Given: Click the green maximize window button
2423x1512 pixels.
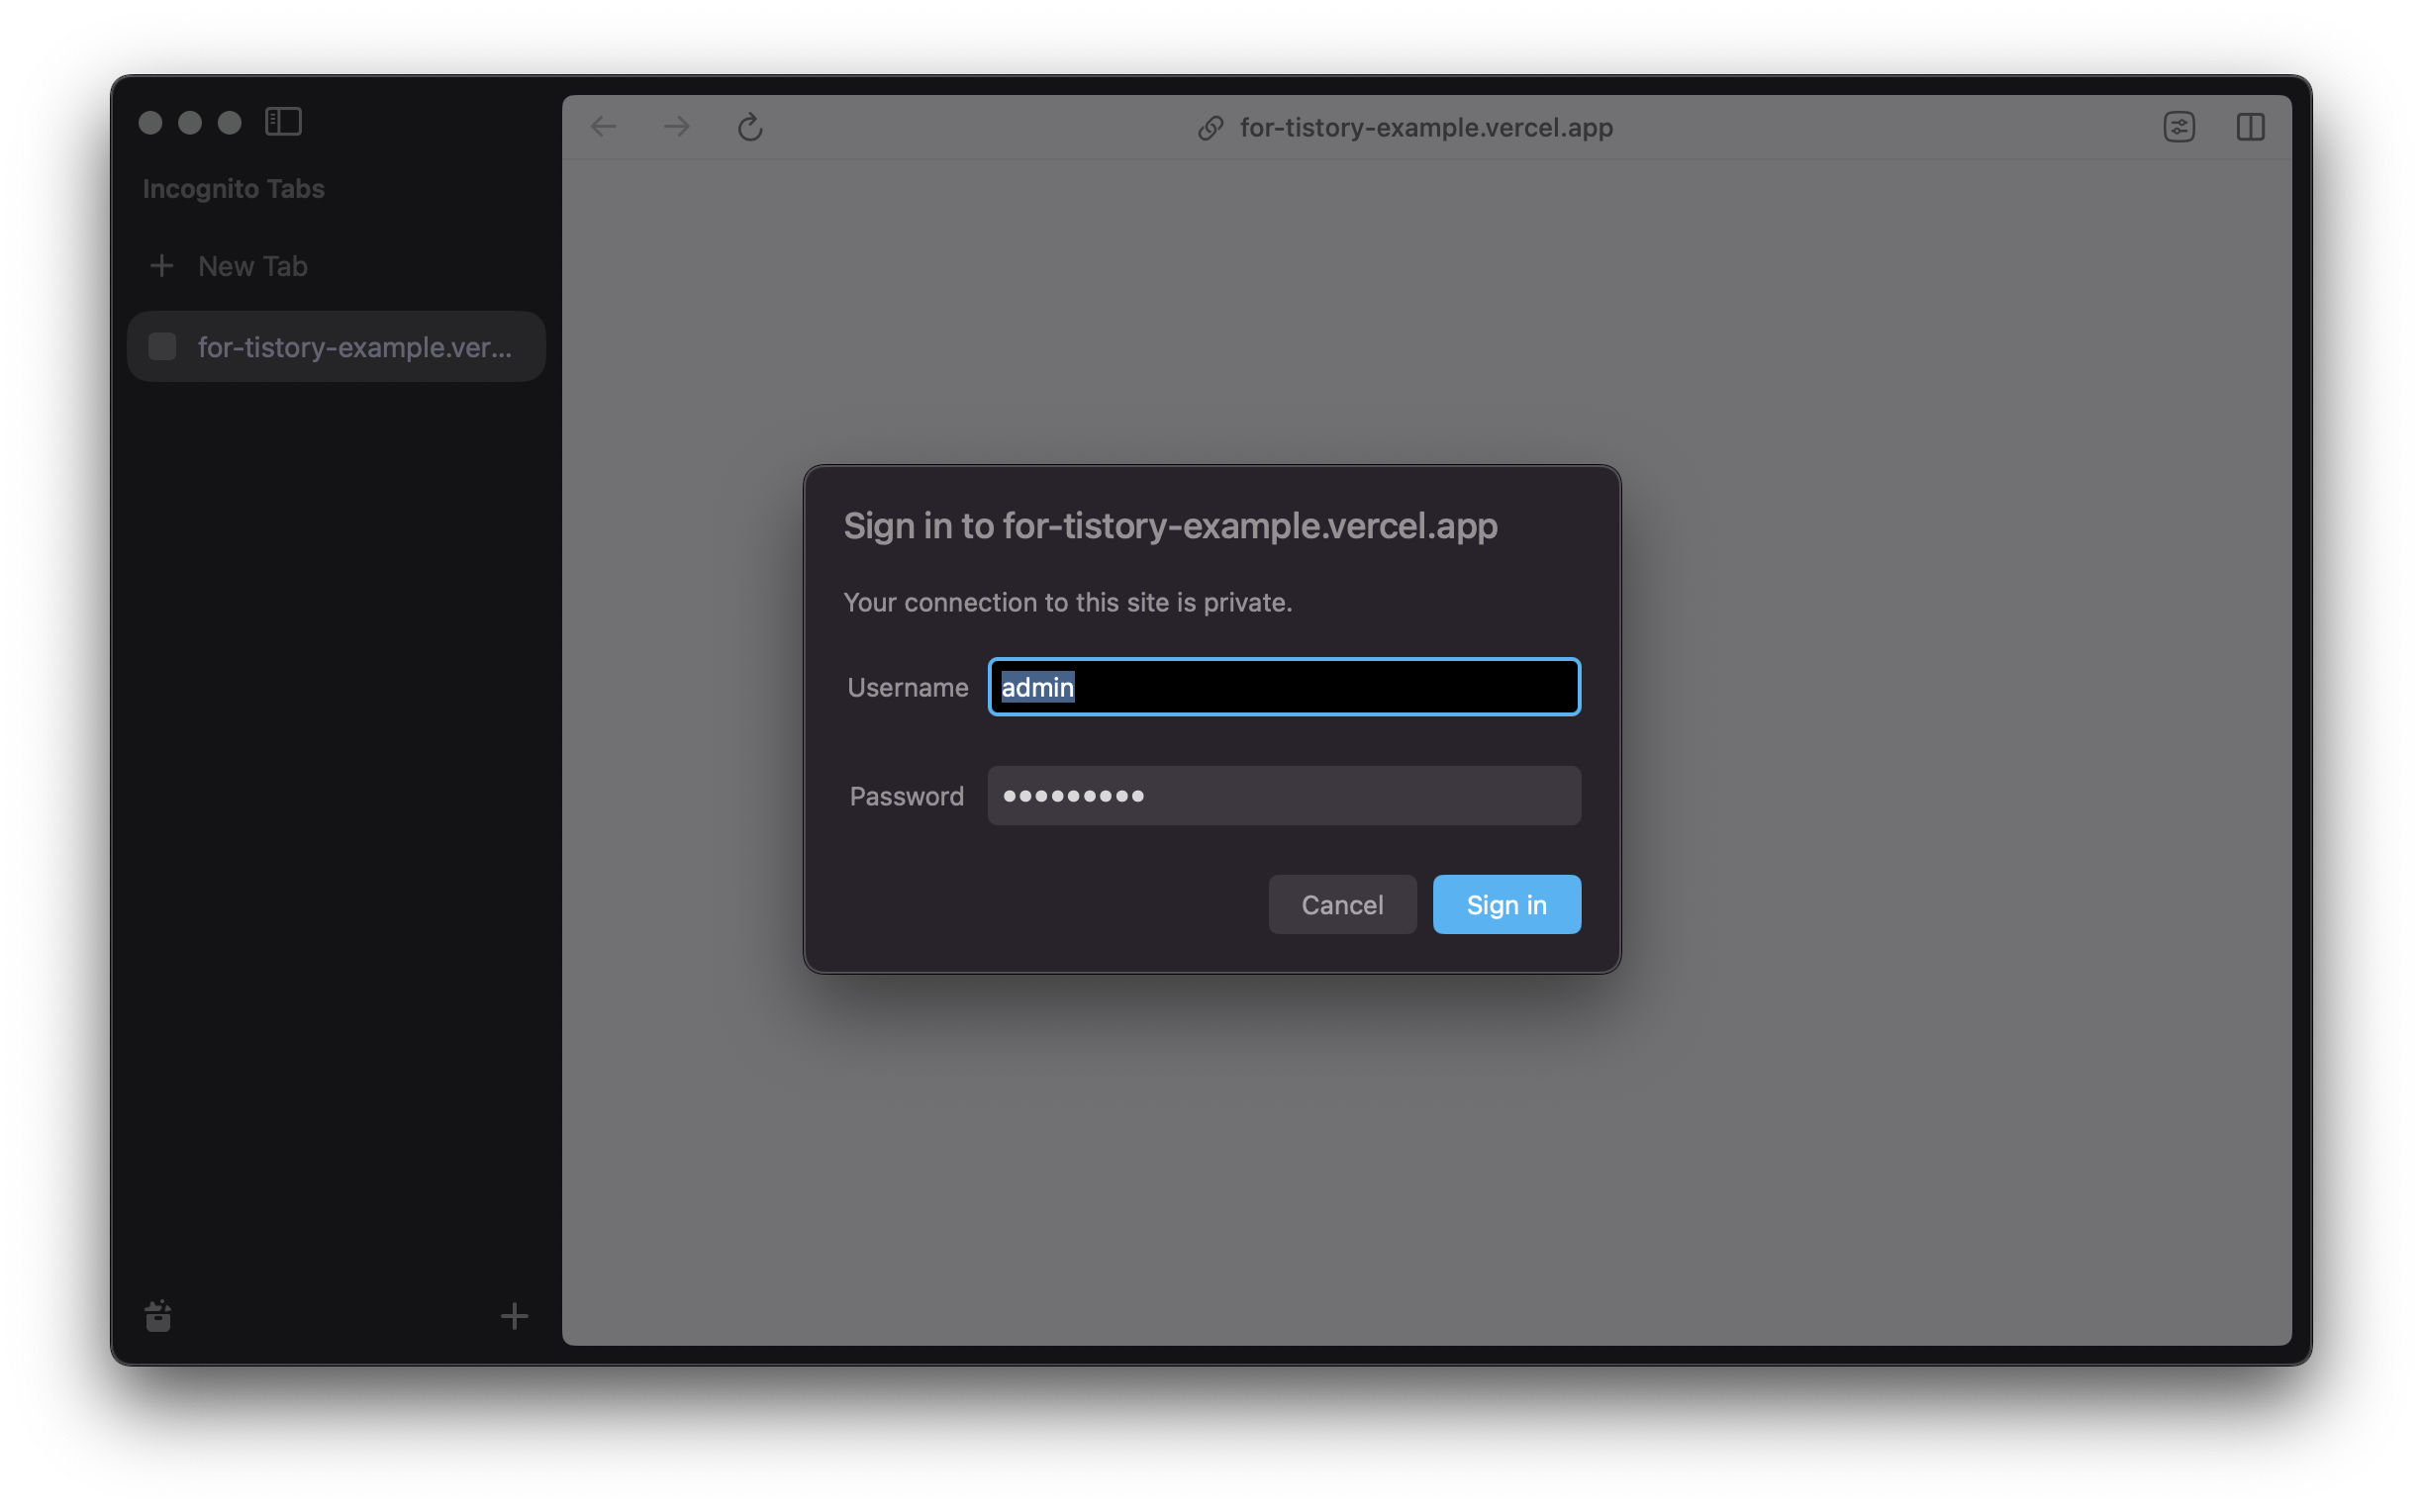Looking at the screenshot, I should [x=230, y=122].
